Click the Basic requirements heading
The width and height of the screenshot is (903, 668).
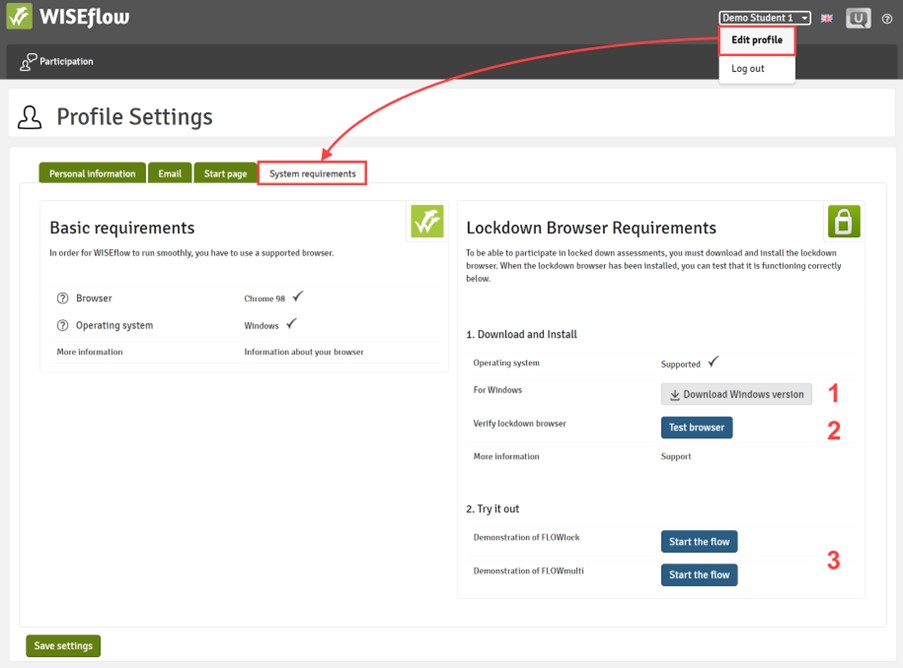[x=122, y=228]
